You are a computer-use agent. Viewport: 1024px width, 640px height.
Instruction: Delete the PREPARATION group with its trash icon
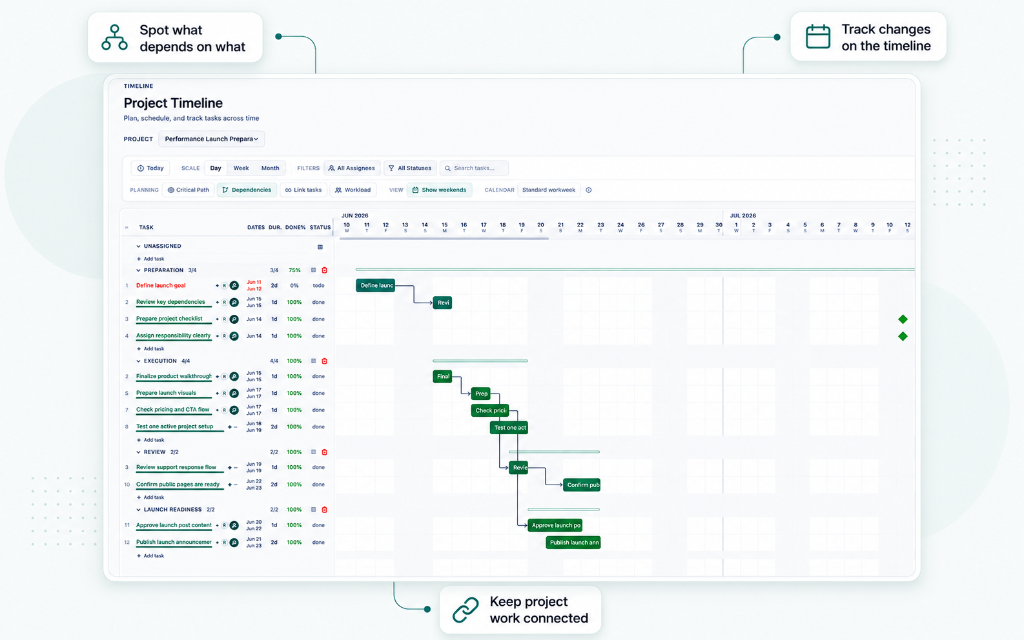(325, 270)
